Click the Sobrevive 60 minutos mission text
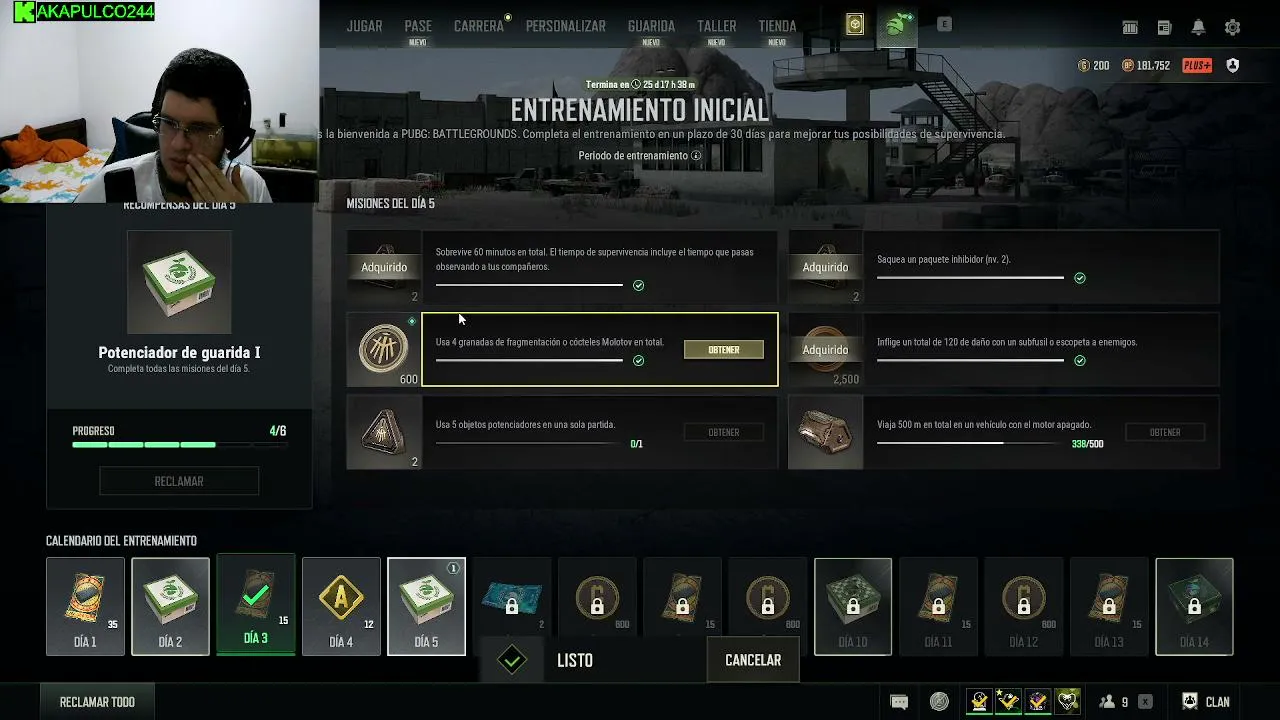This screenshot has height=720, width=1280. [x=595, y=259]
